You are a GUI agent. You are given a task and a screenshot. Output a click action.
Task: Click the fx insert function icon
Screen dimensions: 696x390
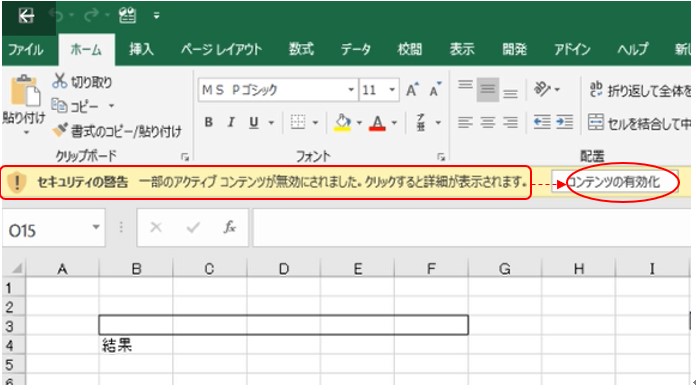pos(229,228)
